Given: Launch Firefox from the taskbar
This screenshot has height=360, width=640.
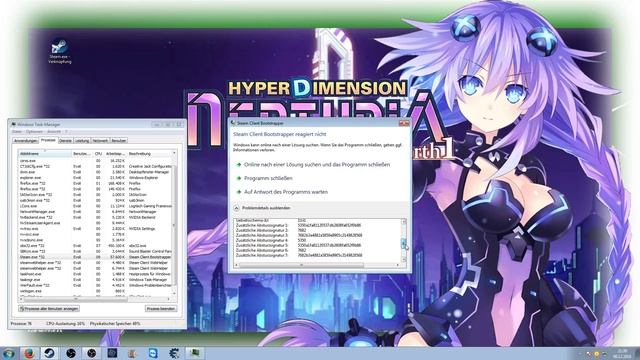Looking at the screenshot, I should click(29, 353).
